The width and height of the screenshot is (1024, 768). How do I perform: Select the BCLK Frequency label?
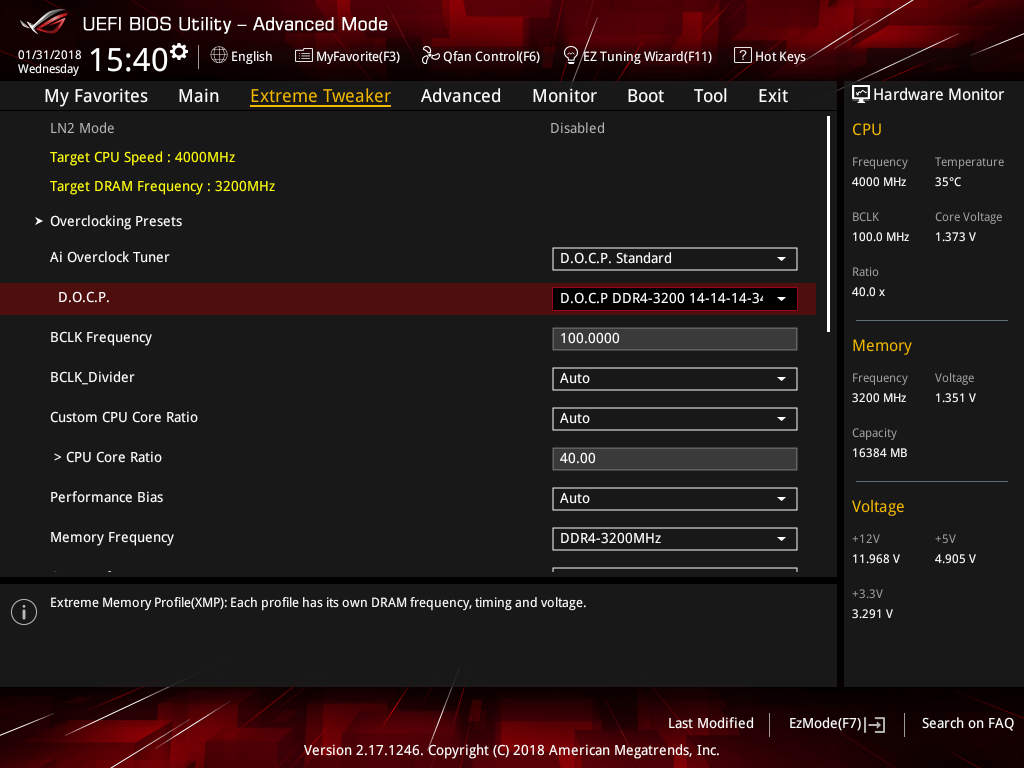pos(101,338)
